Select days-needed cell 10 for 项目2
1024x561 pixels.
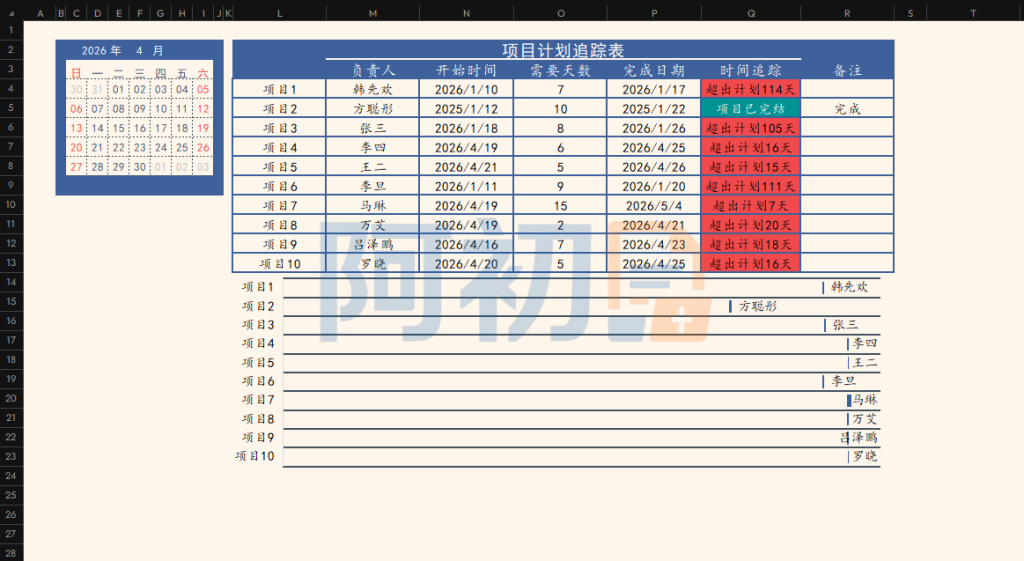click(560, 109)
